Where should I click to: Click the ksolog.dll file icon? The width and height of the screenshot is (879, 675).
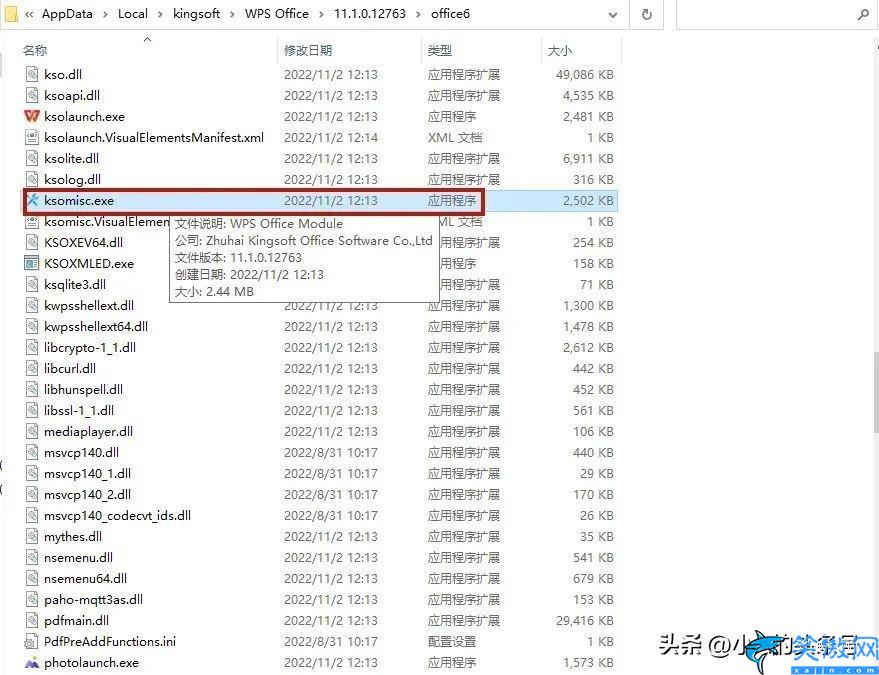pos(32,179)
